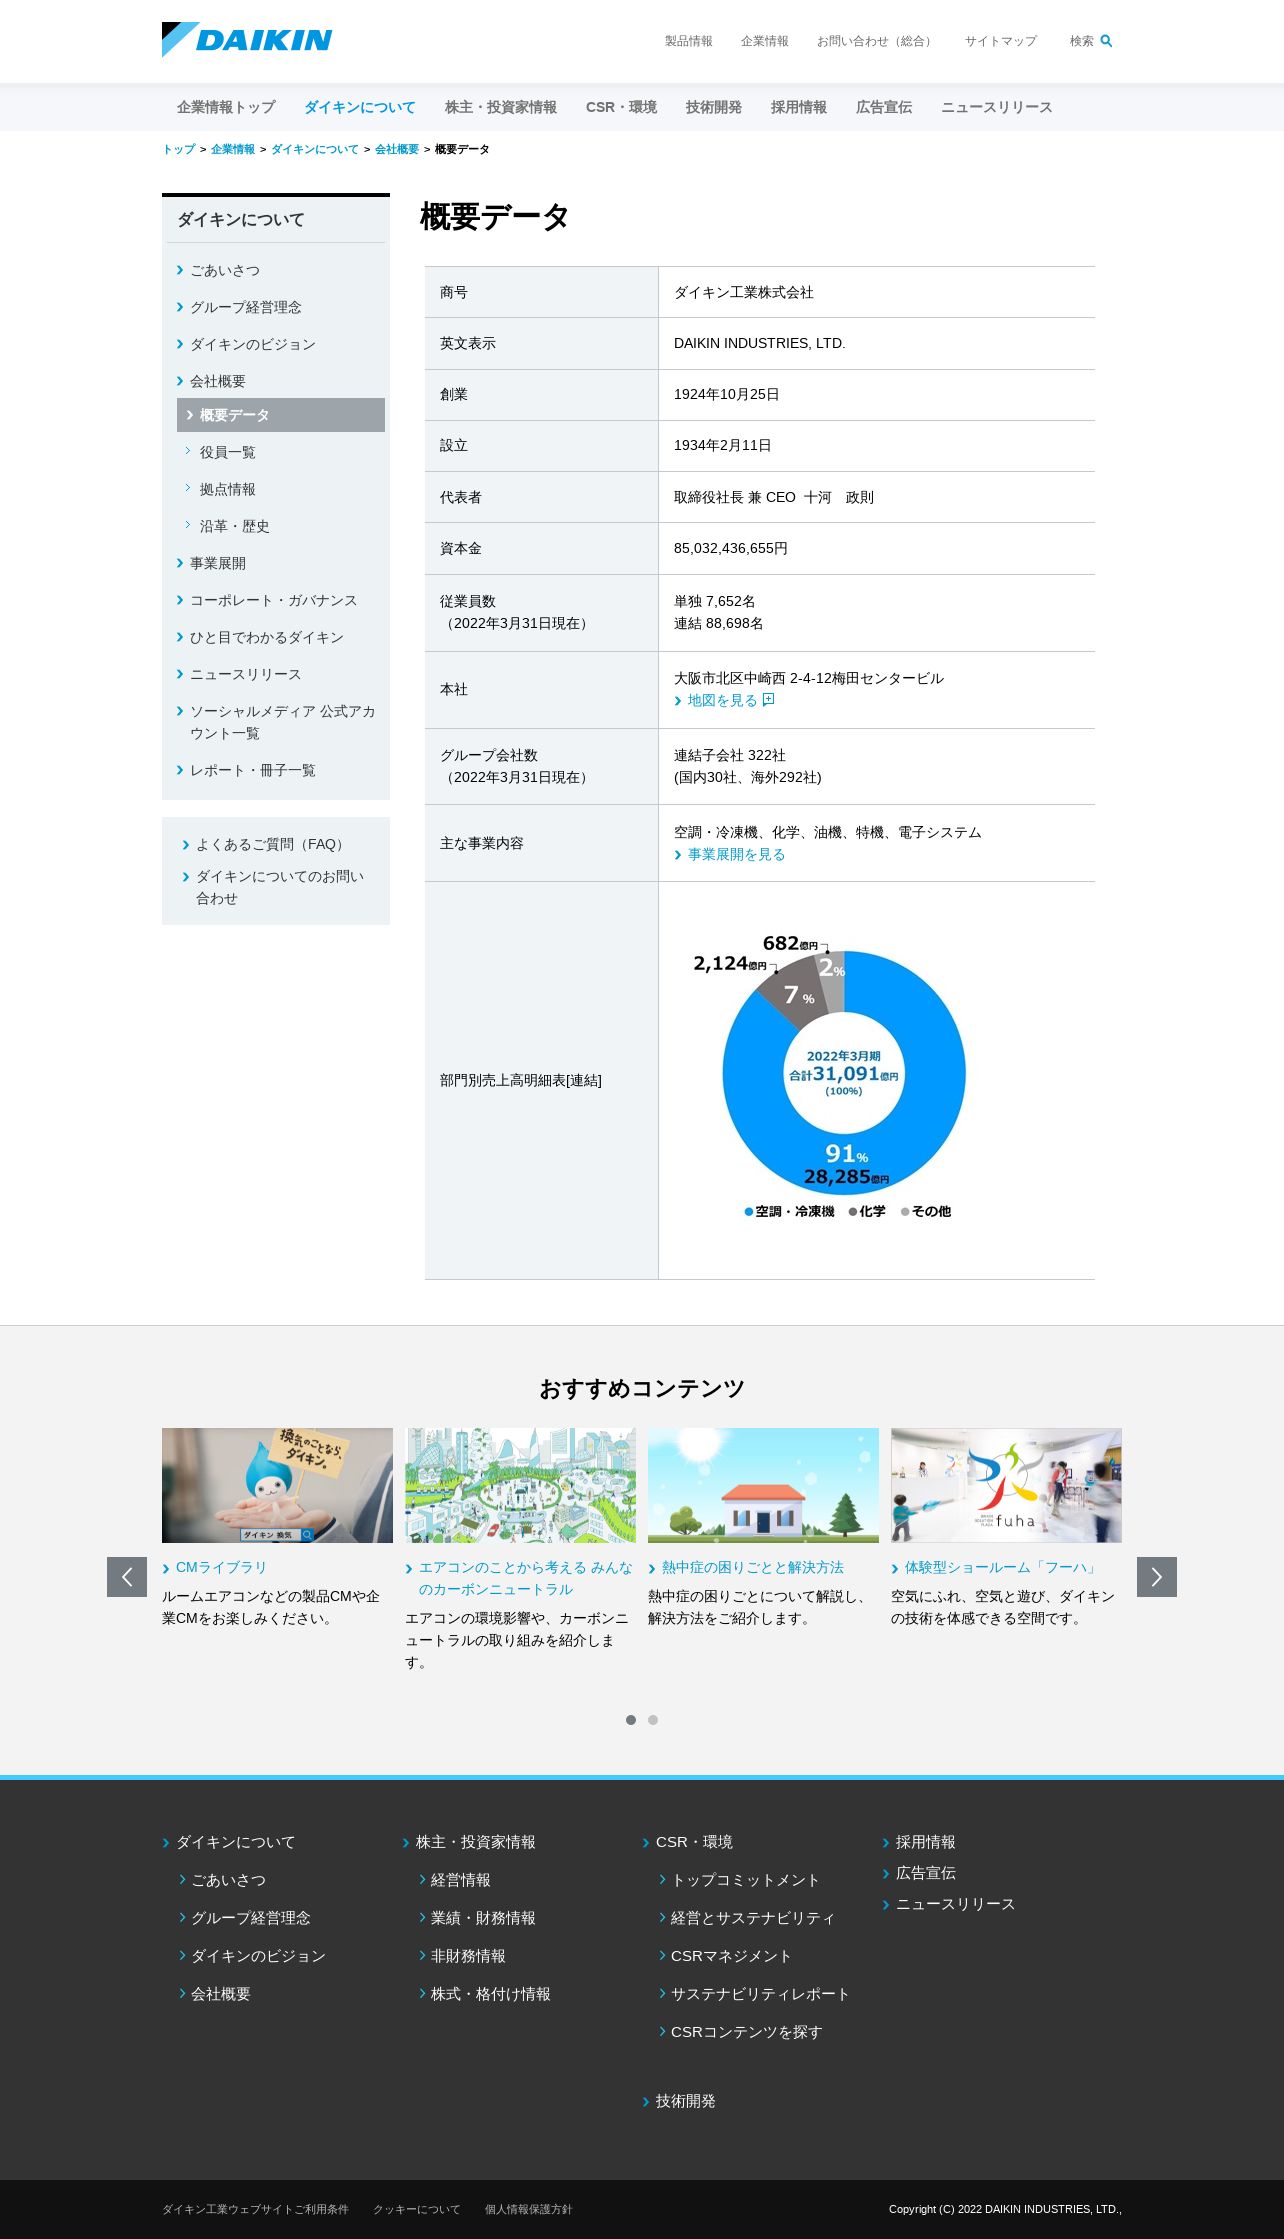Click the 事業展開を見る link
Viewport: 1284px width, 2239px height.
click(737, 854)
